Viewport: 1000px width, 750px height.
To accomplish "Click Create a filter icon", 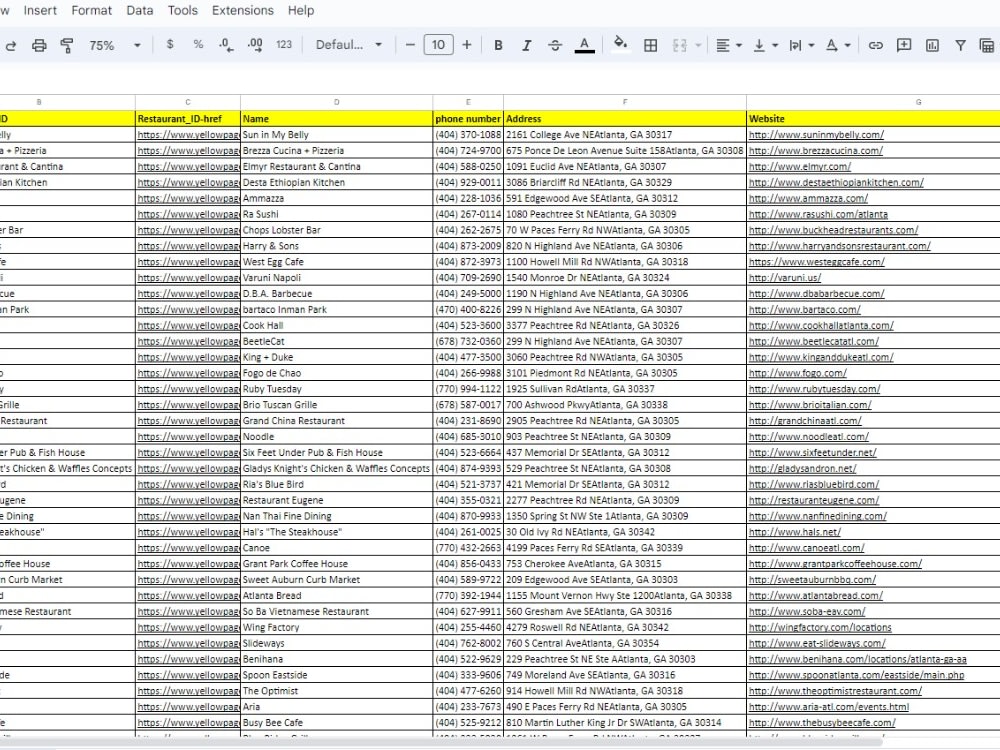I will [x=960, y=45].
